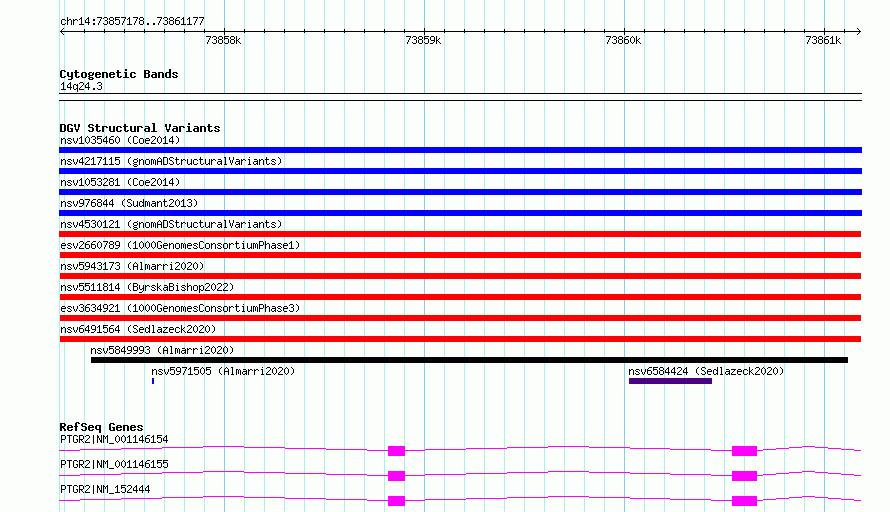Click first exon of PTGR2 NM_001146154

point(396,451)
